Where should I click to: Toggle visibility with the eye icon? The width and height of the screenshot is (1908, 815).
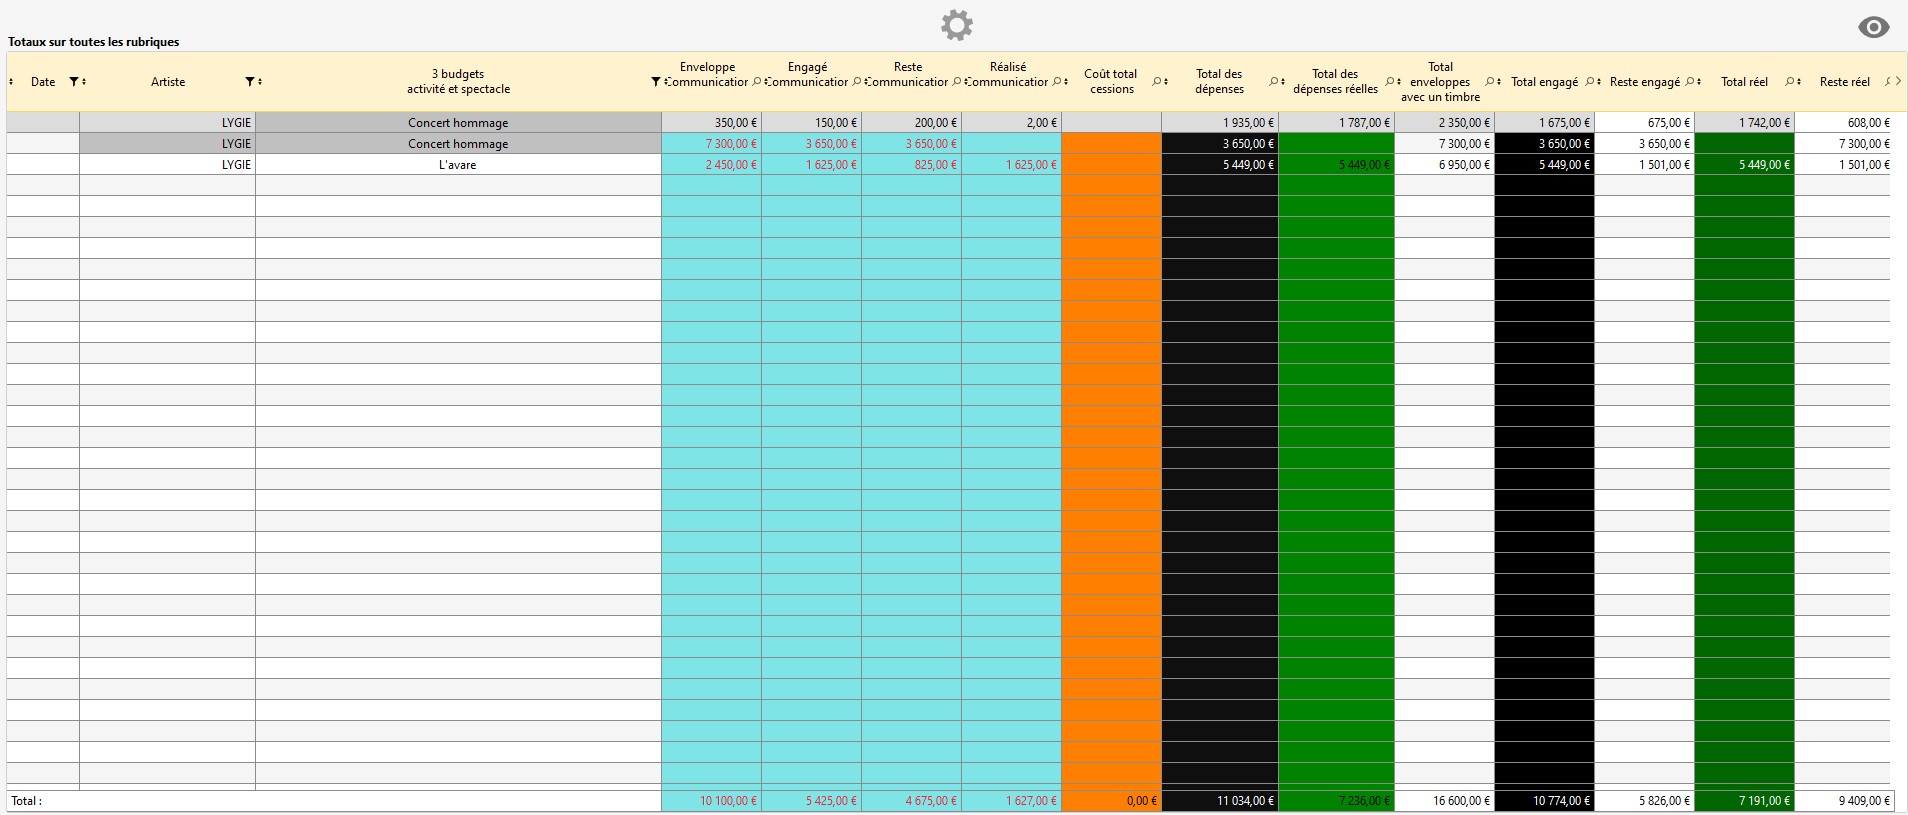(1873, 28)
